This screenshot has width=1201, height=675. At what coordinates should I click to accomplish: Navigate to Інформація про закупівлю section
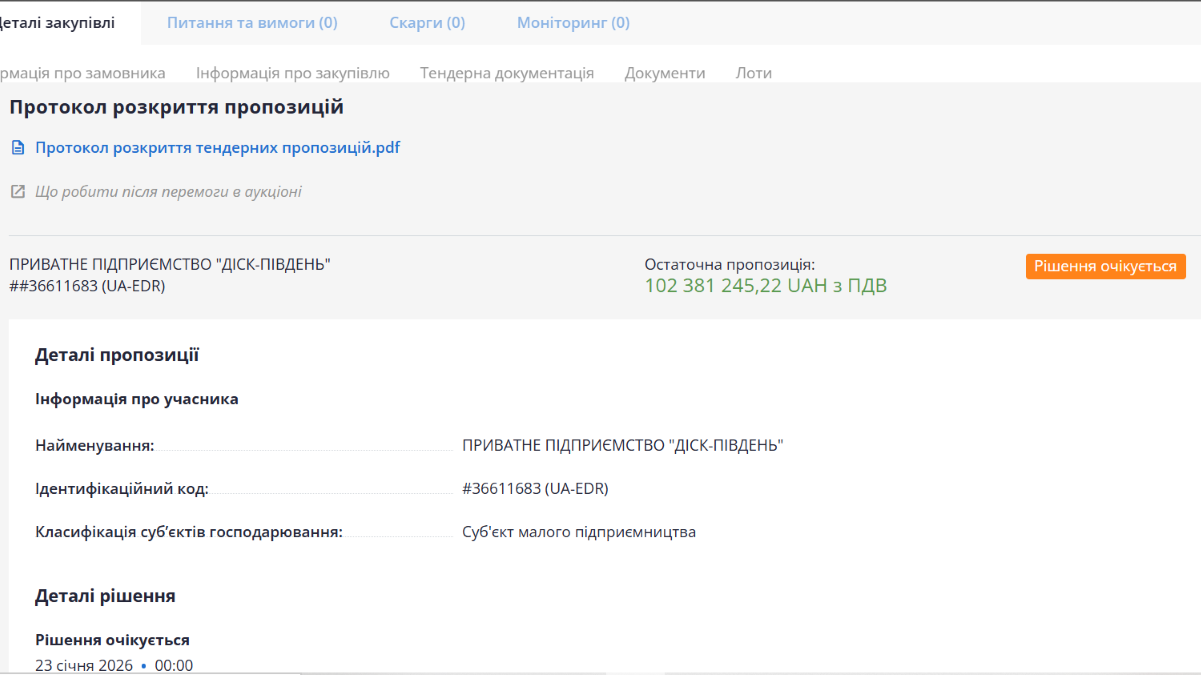click(x=292, y=73)
